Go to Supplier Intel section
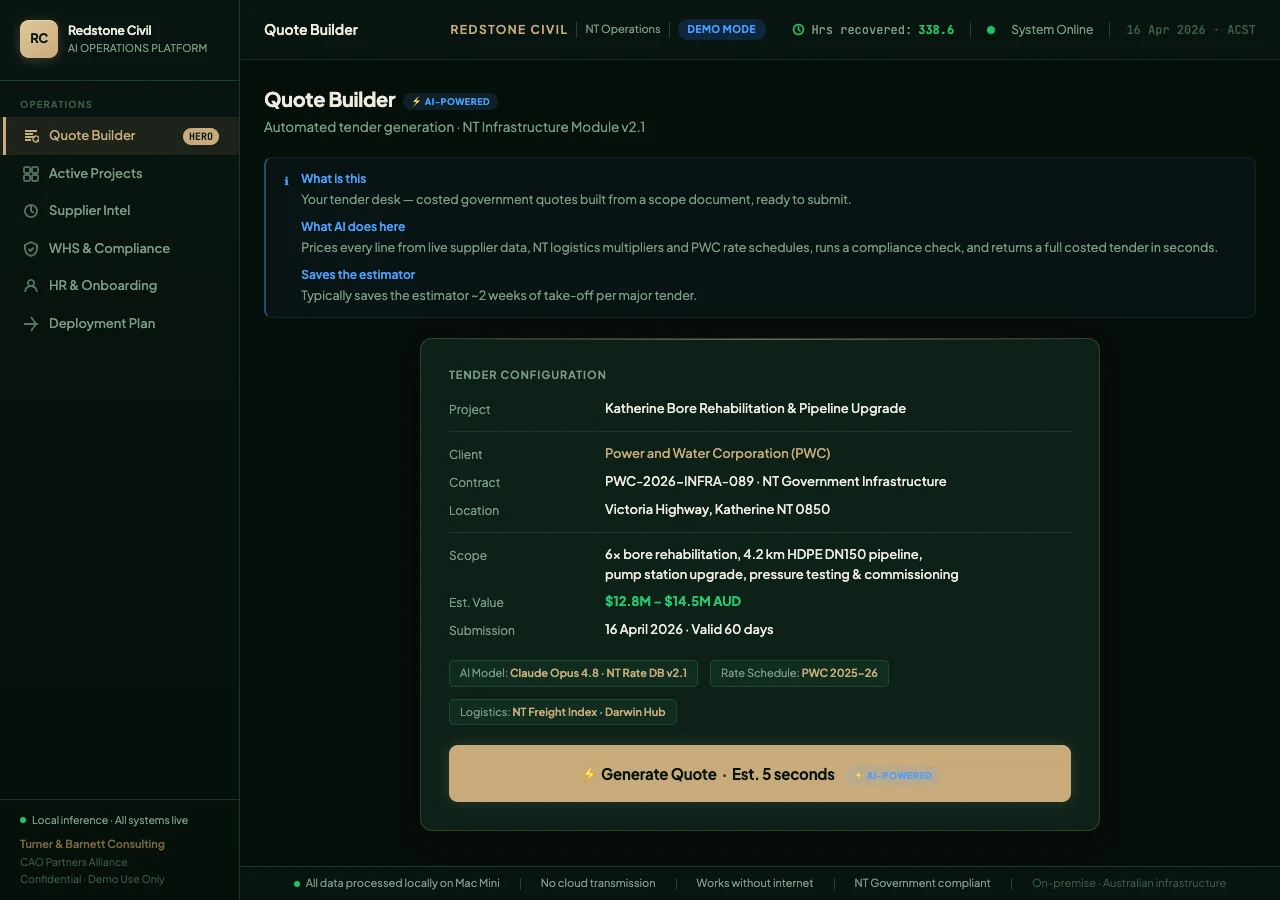The image size is (1280, 900). [120, 211]
